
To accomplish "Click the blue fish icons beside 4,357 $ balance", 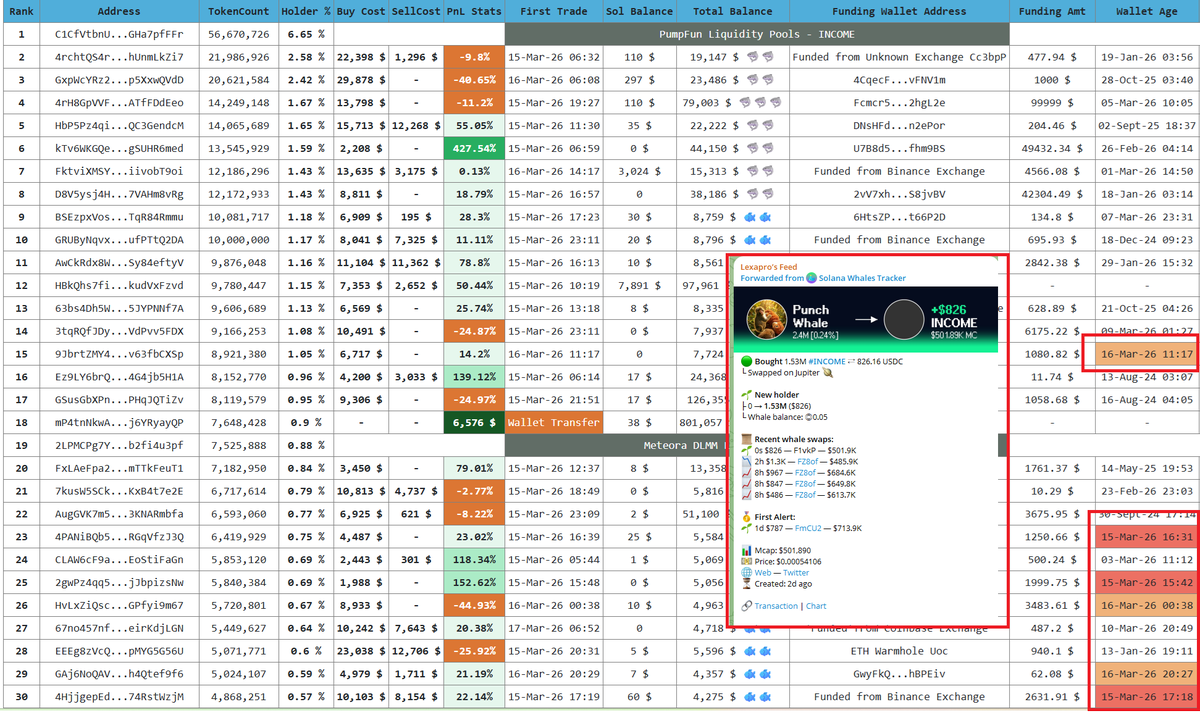I will pyautogui.click(x=758, y=674).
